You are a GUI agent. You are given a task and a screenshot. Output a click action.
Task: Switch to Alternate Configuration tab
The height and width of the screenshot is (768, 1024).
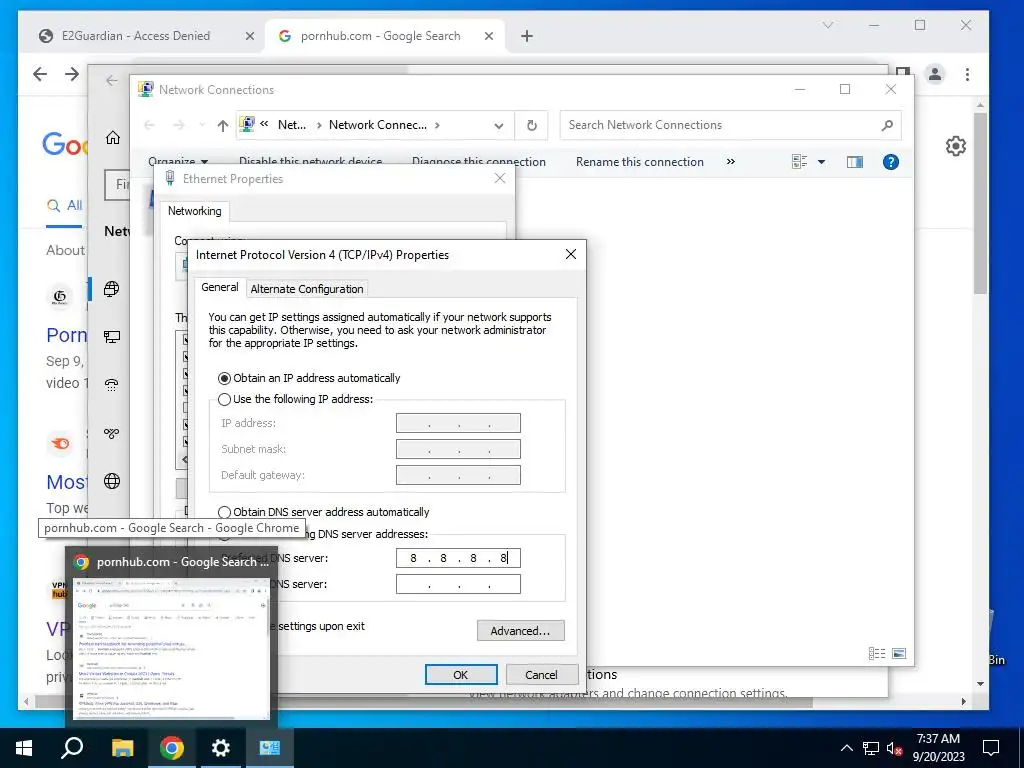pyautogui.click(x=307, y=289)
